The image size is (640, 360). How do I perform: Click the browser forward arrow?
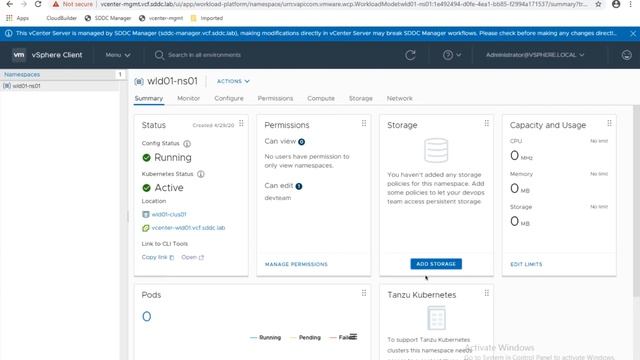point(24,4)
